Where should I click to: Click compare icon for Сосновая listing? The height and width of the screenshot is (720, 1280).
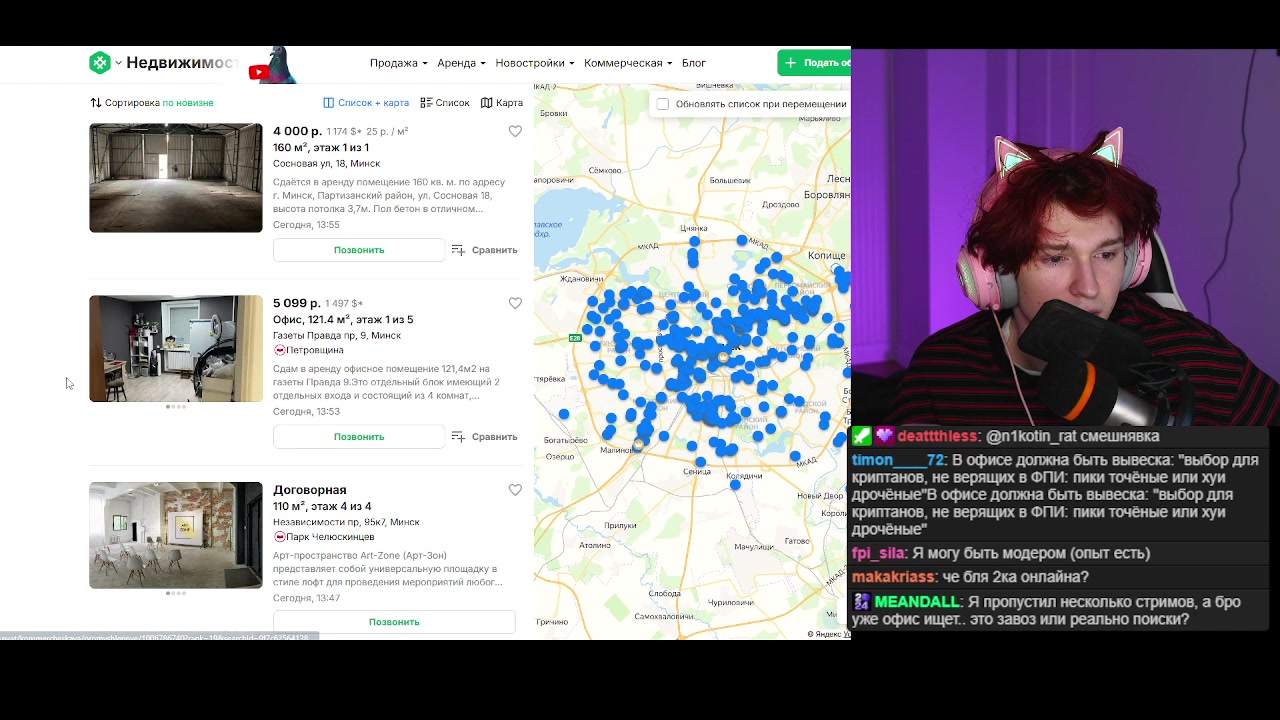[x=458, y=250]
